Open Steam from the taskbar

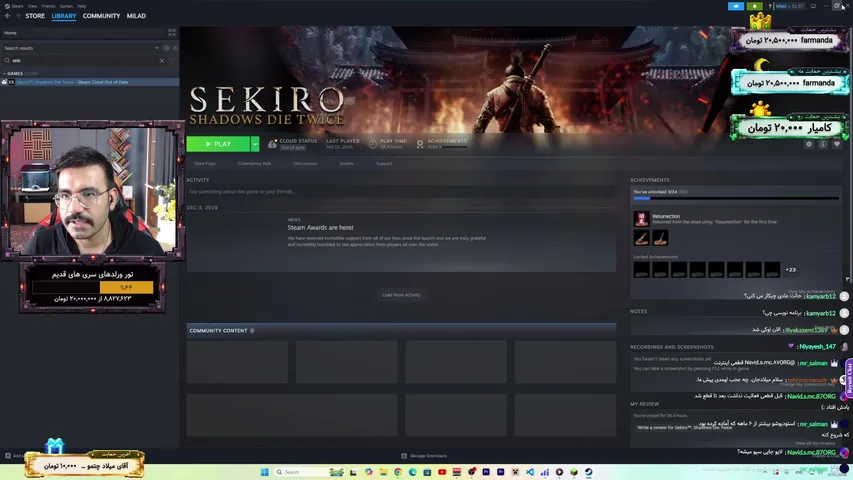click(x=589, y=472)
